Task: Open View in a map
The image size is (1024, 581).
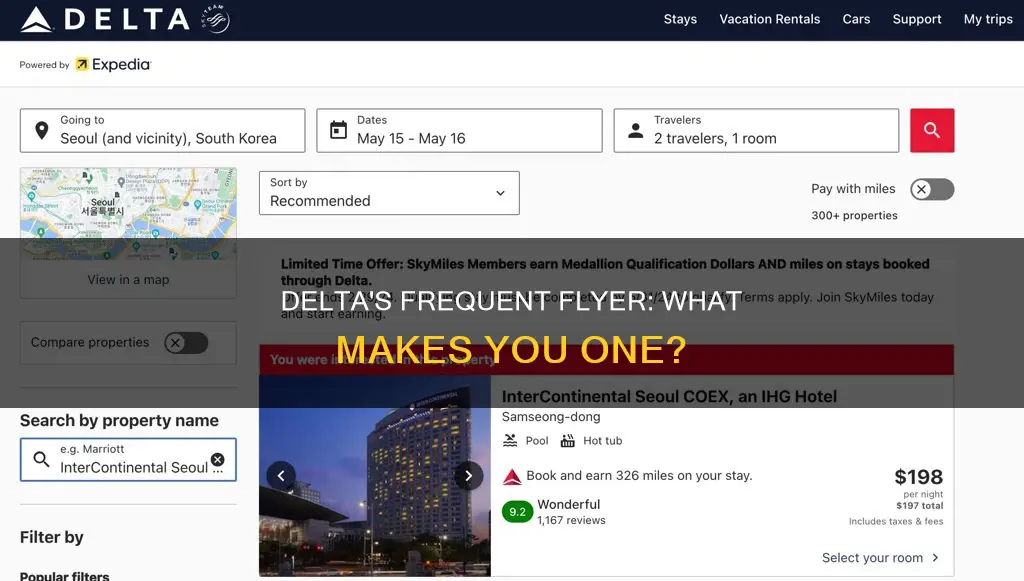Action: [x=128, y=279]
